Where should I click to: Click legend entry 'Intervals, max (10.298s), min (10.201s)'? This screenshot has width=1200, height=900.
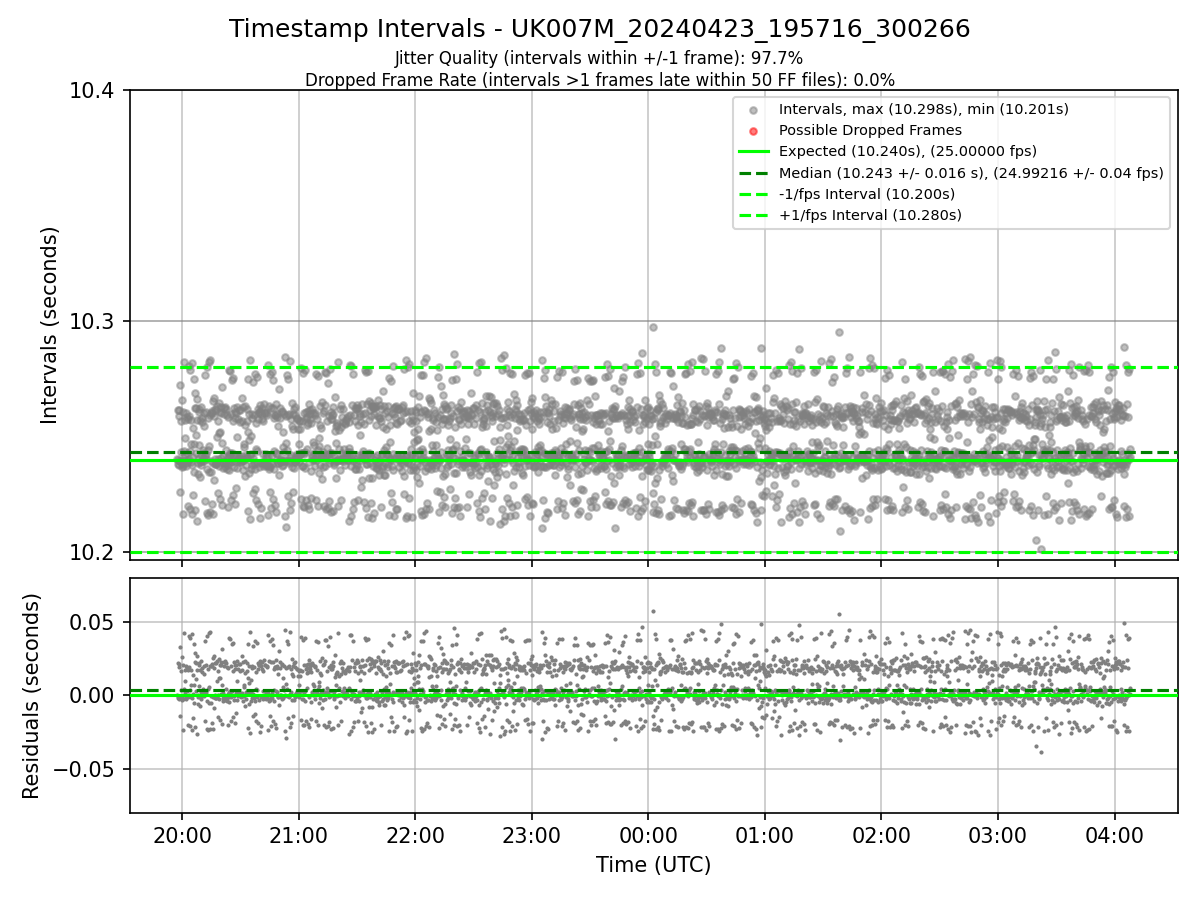click(x=925, y=109)
